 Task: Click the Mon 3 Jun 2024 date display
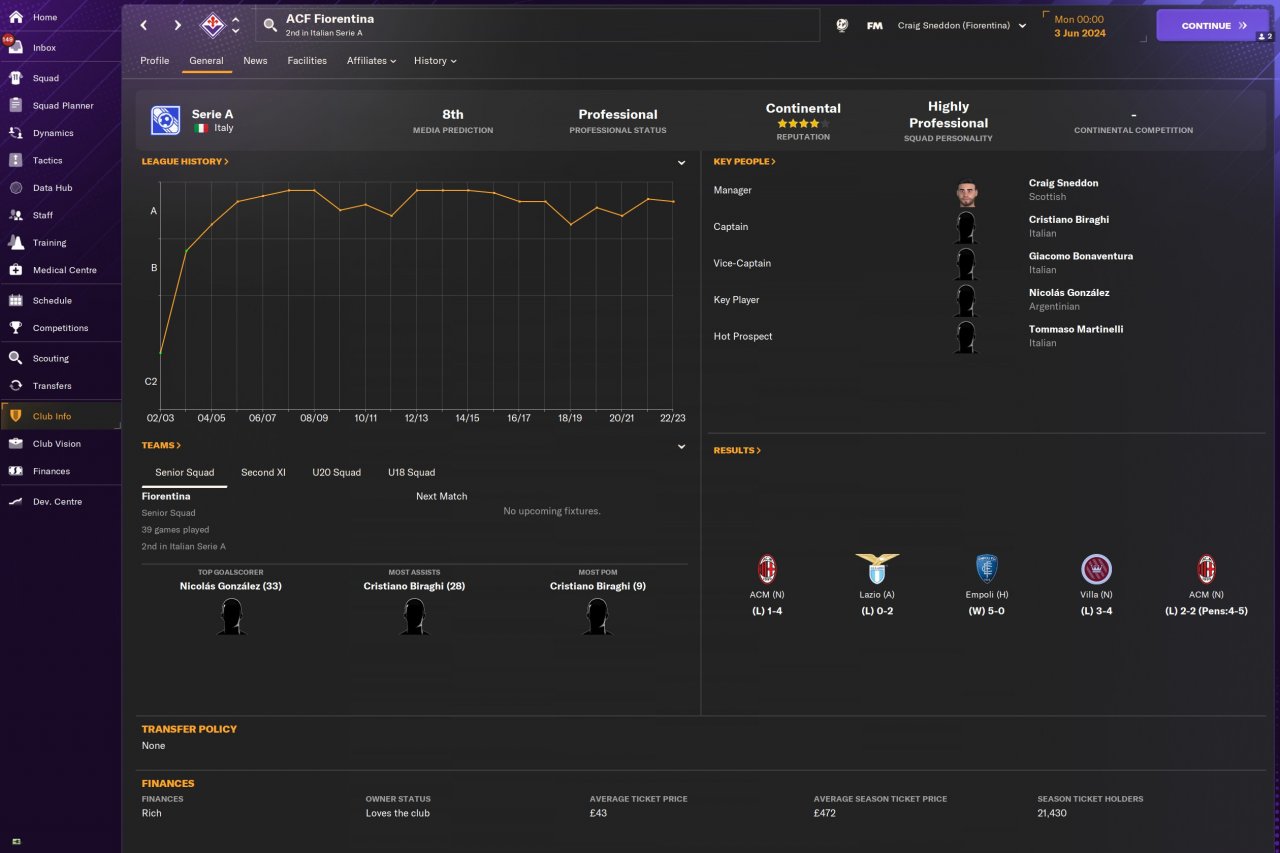(1079, 26)
